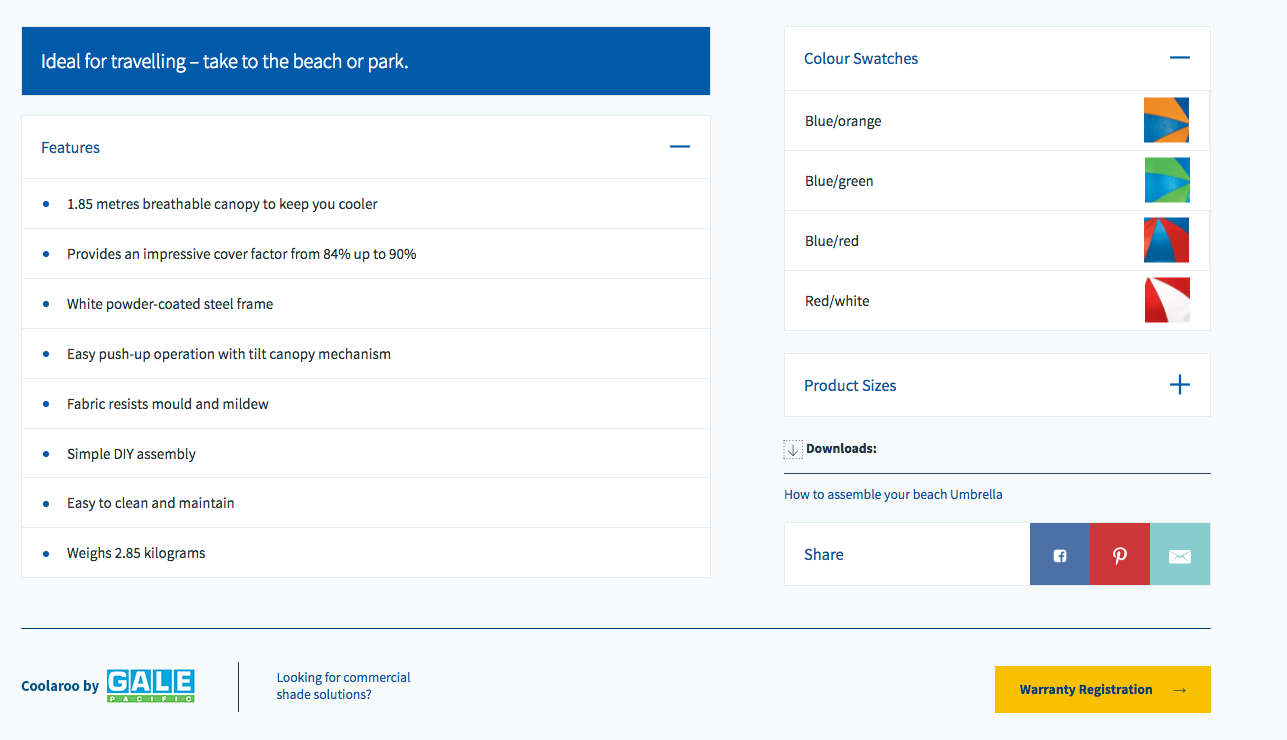This screenshot has height=740, width=1287.
Task: Click the 'Blue/orange' label
Action: (x=843, y=121)
